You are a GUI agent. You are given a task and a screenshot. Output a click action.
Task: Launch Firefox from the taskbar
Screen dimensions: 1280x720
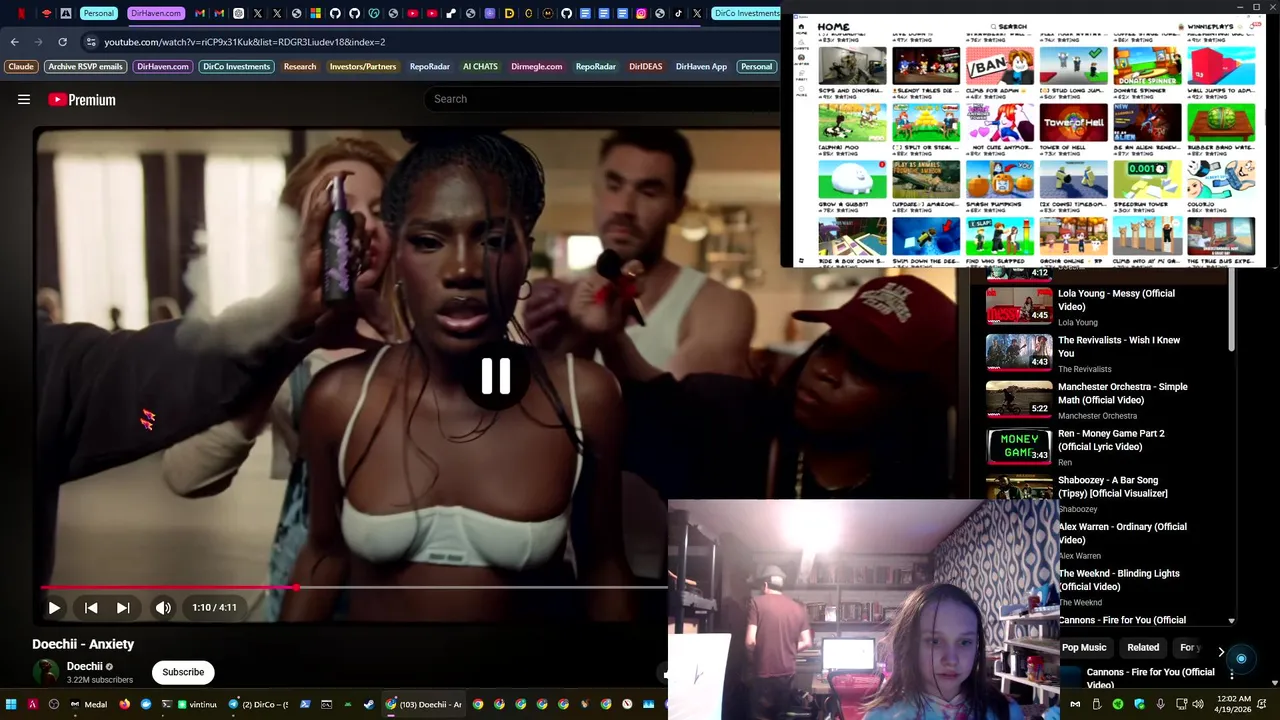[x=124, y=704]
